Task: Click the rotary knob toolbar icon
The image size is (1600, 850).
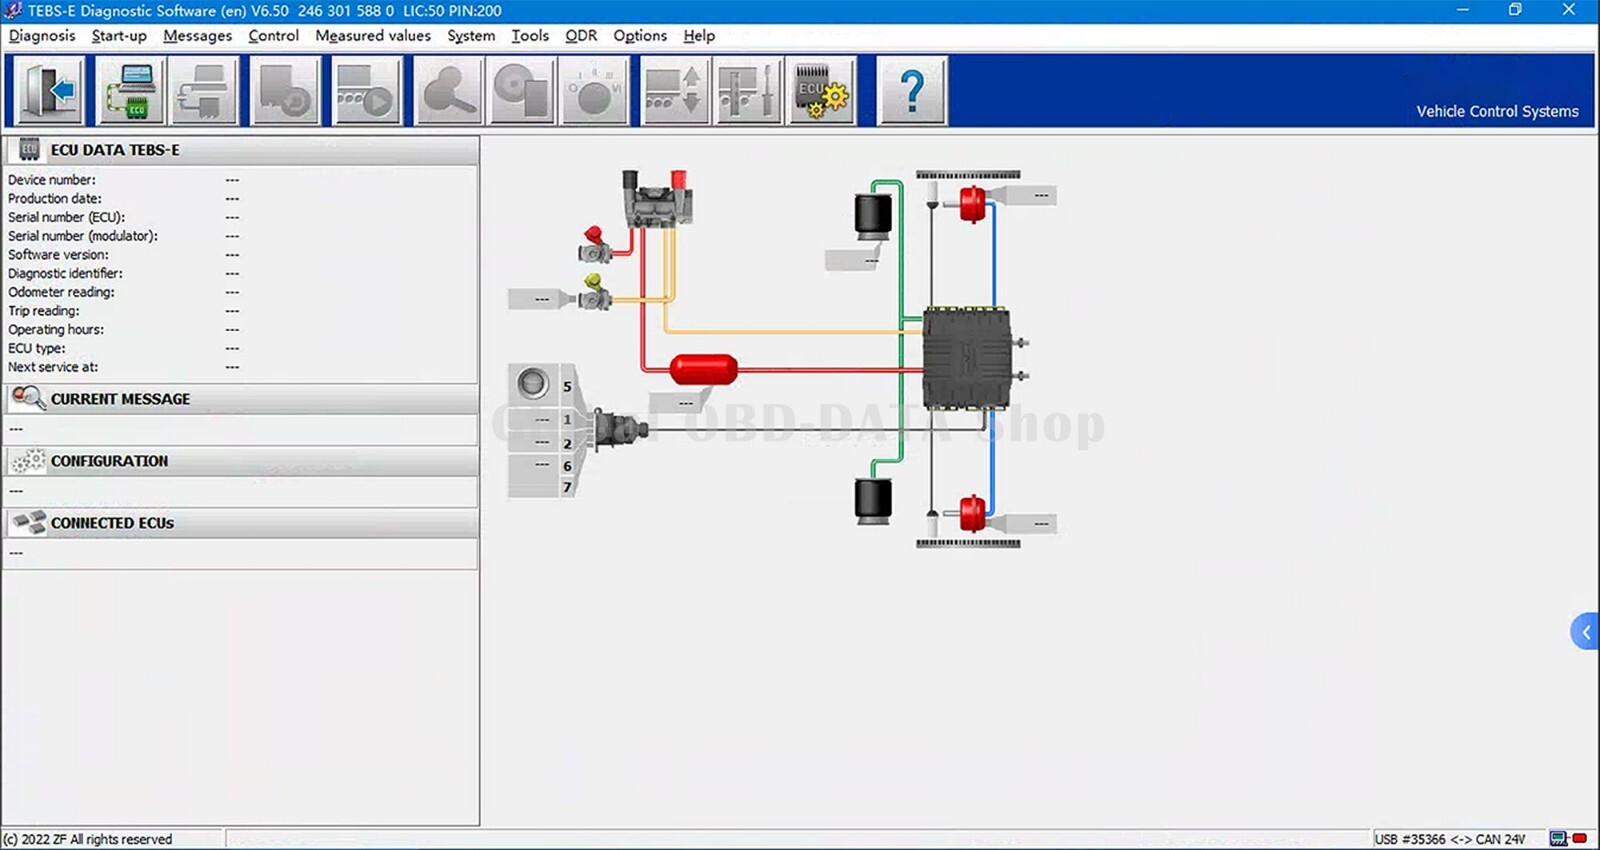Action: pos(594,91)
